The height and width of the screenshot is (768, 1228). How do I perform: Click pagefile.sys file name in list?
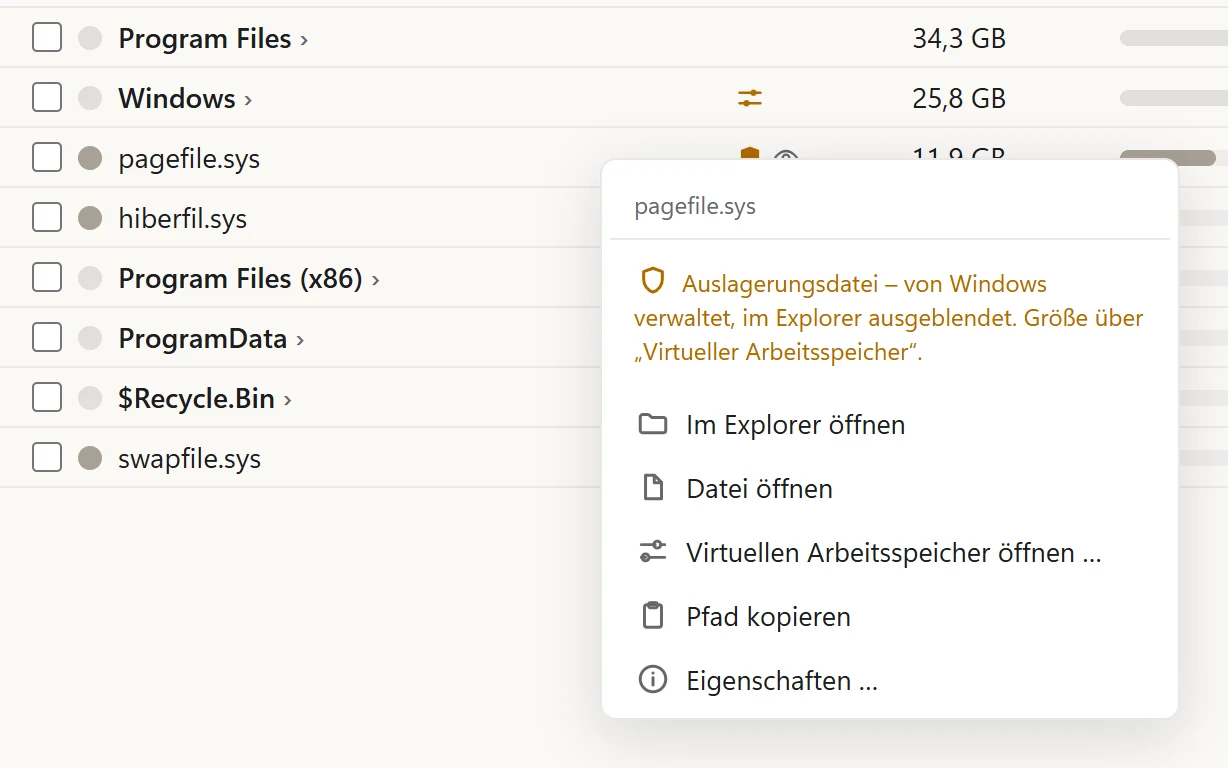pyautogui.click(x=189, y=159)
